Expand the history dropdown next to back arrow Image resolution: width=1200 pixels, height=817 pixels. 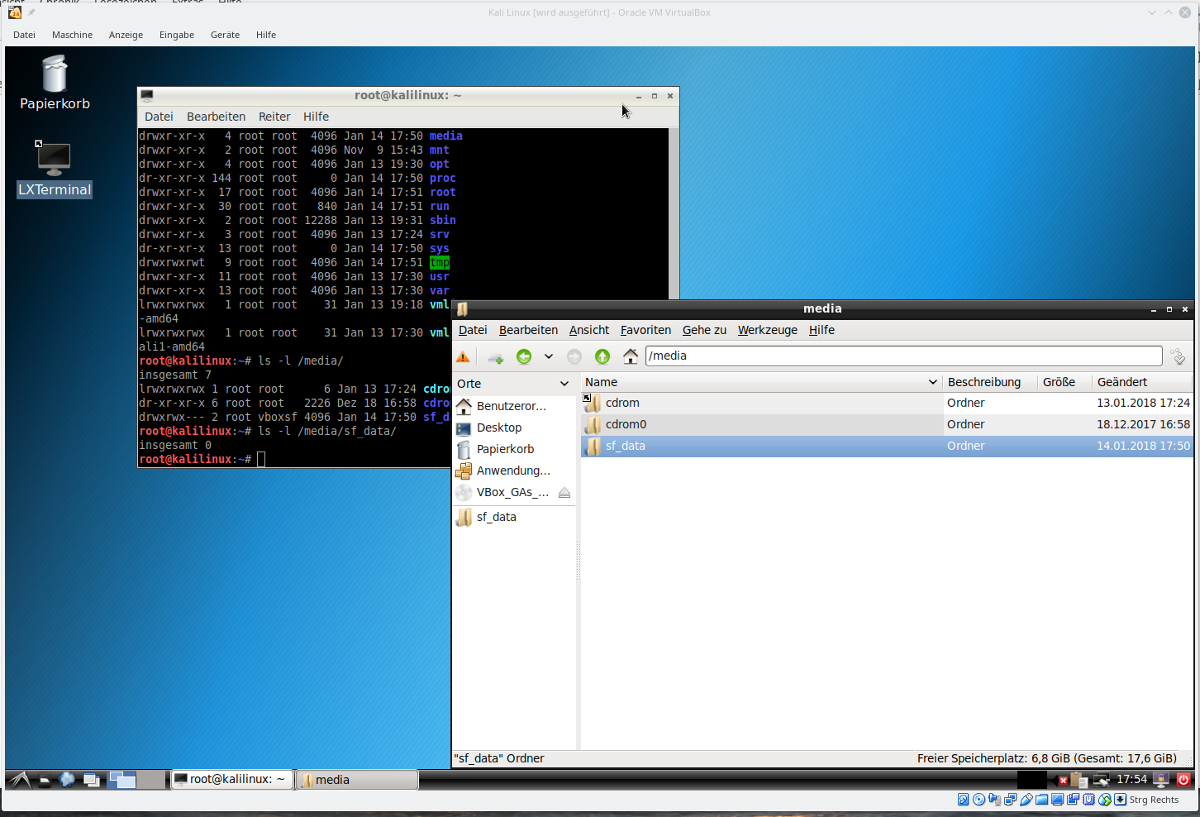(x=548, y=356)
